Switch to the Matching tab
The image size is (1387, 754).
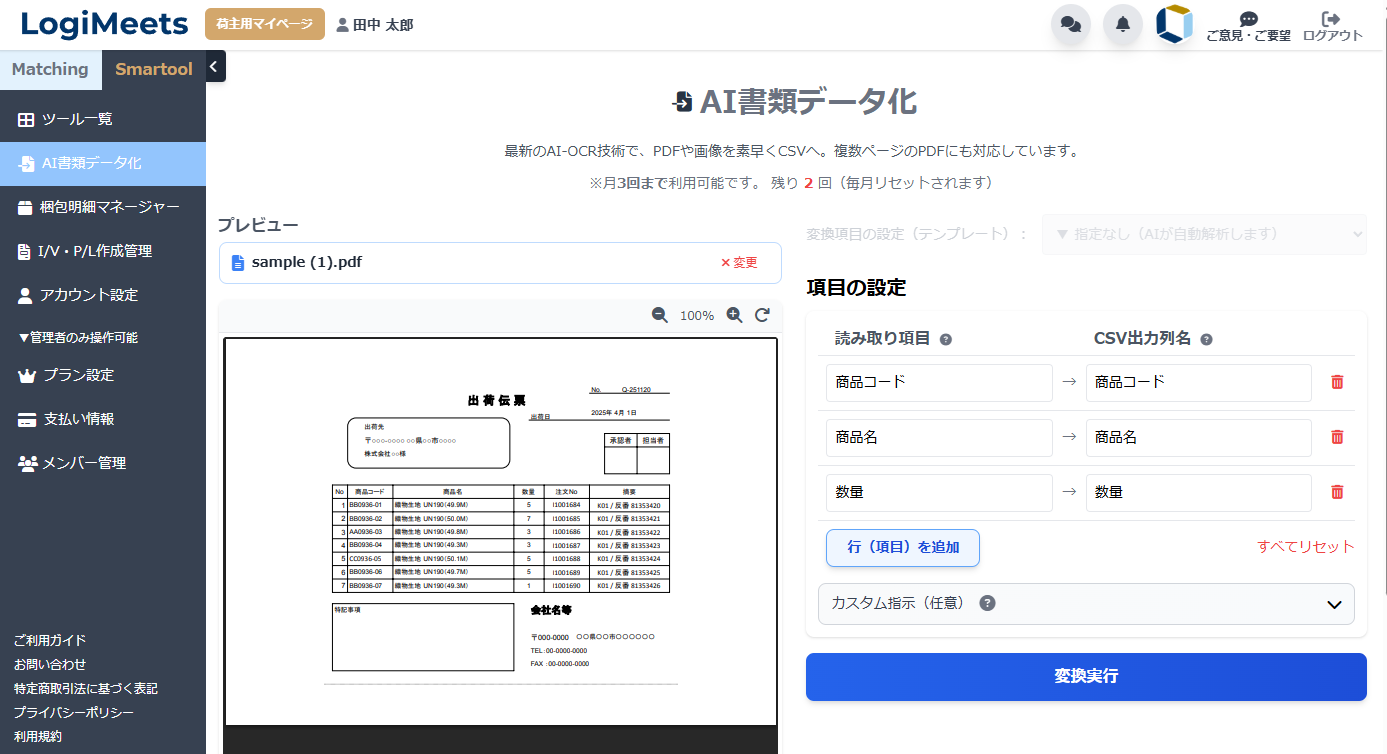(x=49, y=68)
